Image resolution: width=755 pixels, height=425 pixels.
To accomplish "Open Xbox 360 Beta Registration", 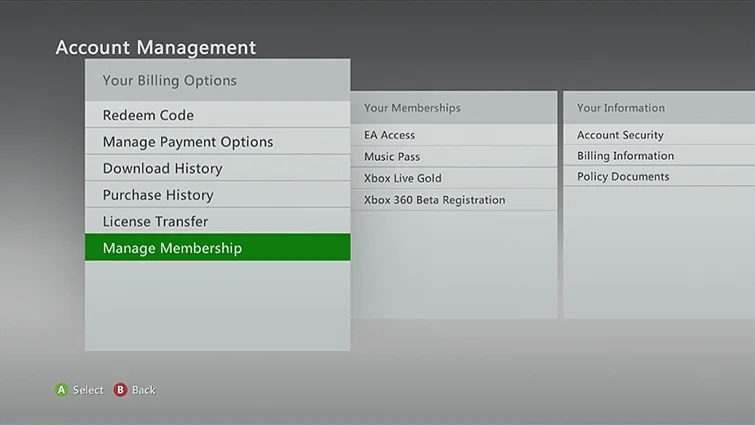I will (x=454, y=200).
